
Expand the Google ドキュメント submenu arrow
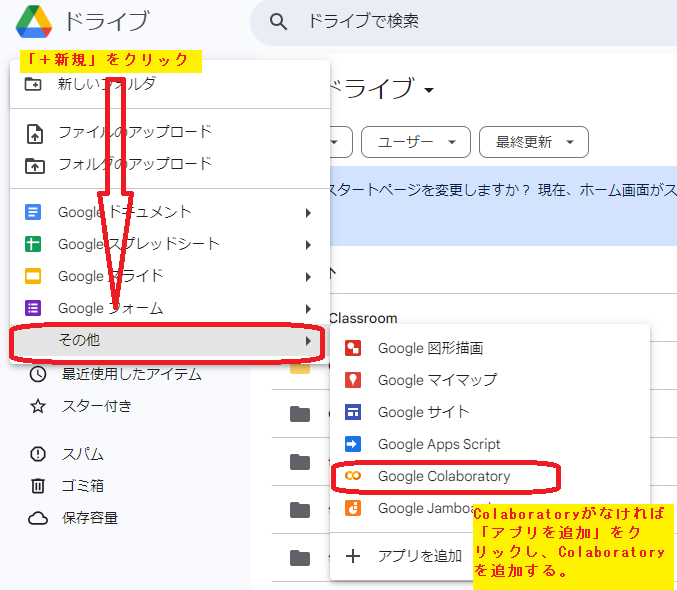click(x=308, y=213)
